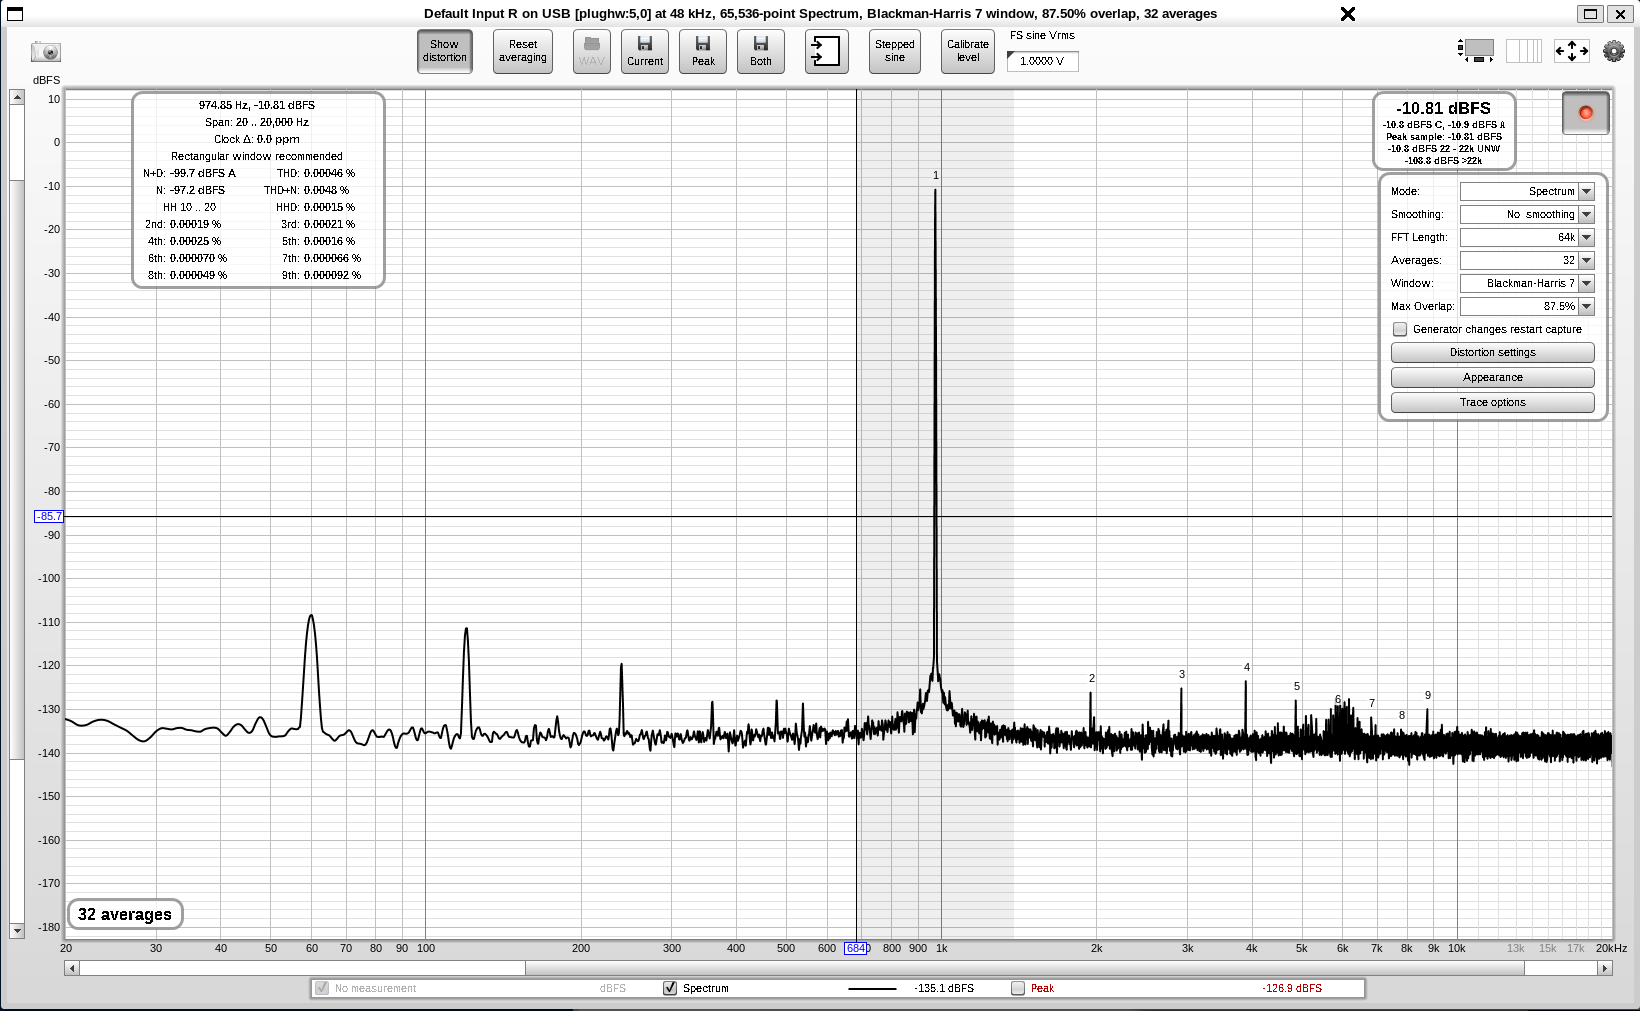Open the Stepped sine dialog
Screen dimensions: 1640x1011
[895, 51]
